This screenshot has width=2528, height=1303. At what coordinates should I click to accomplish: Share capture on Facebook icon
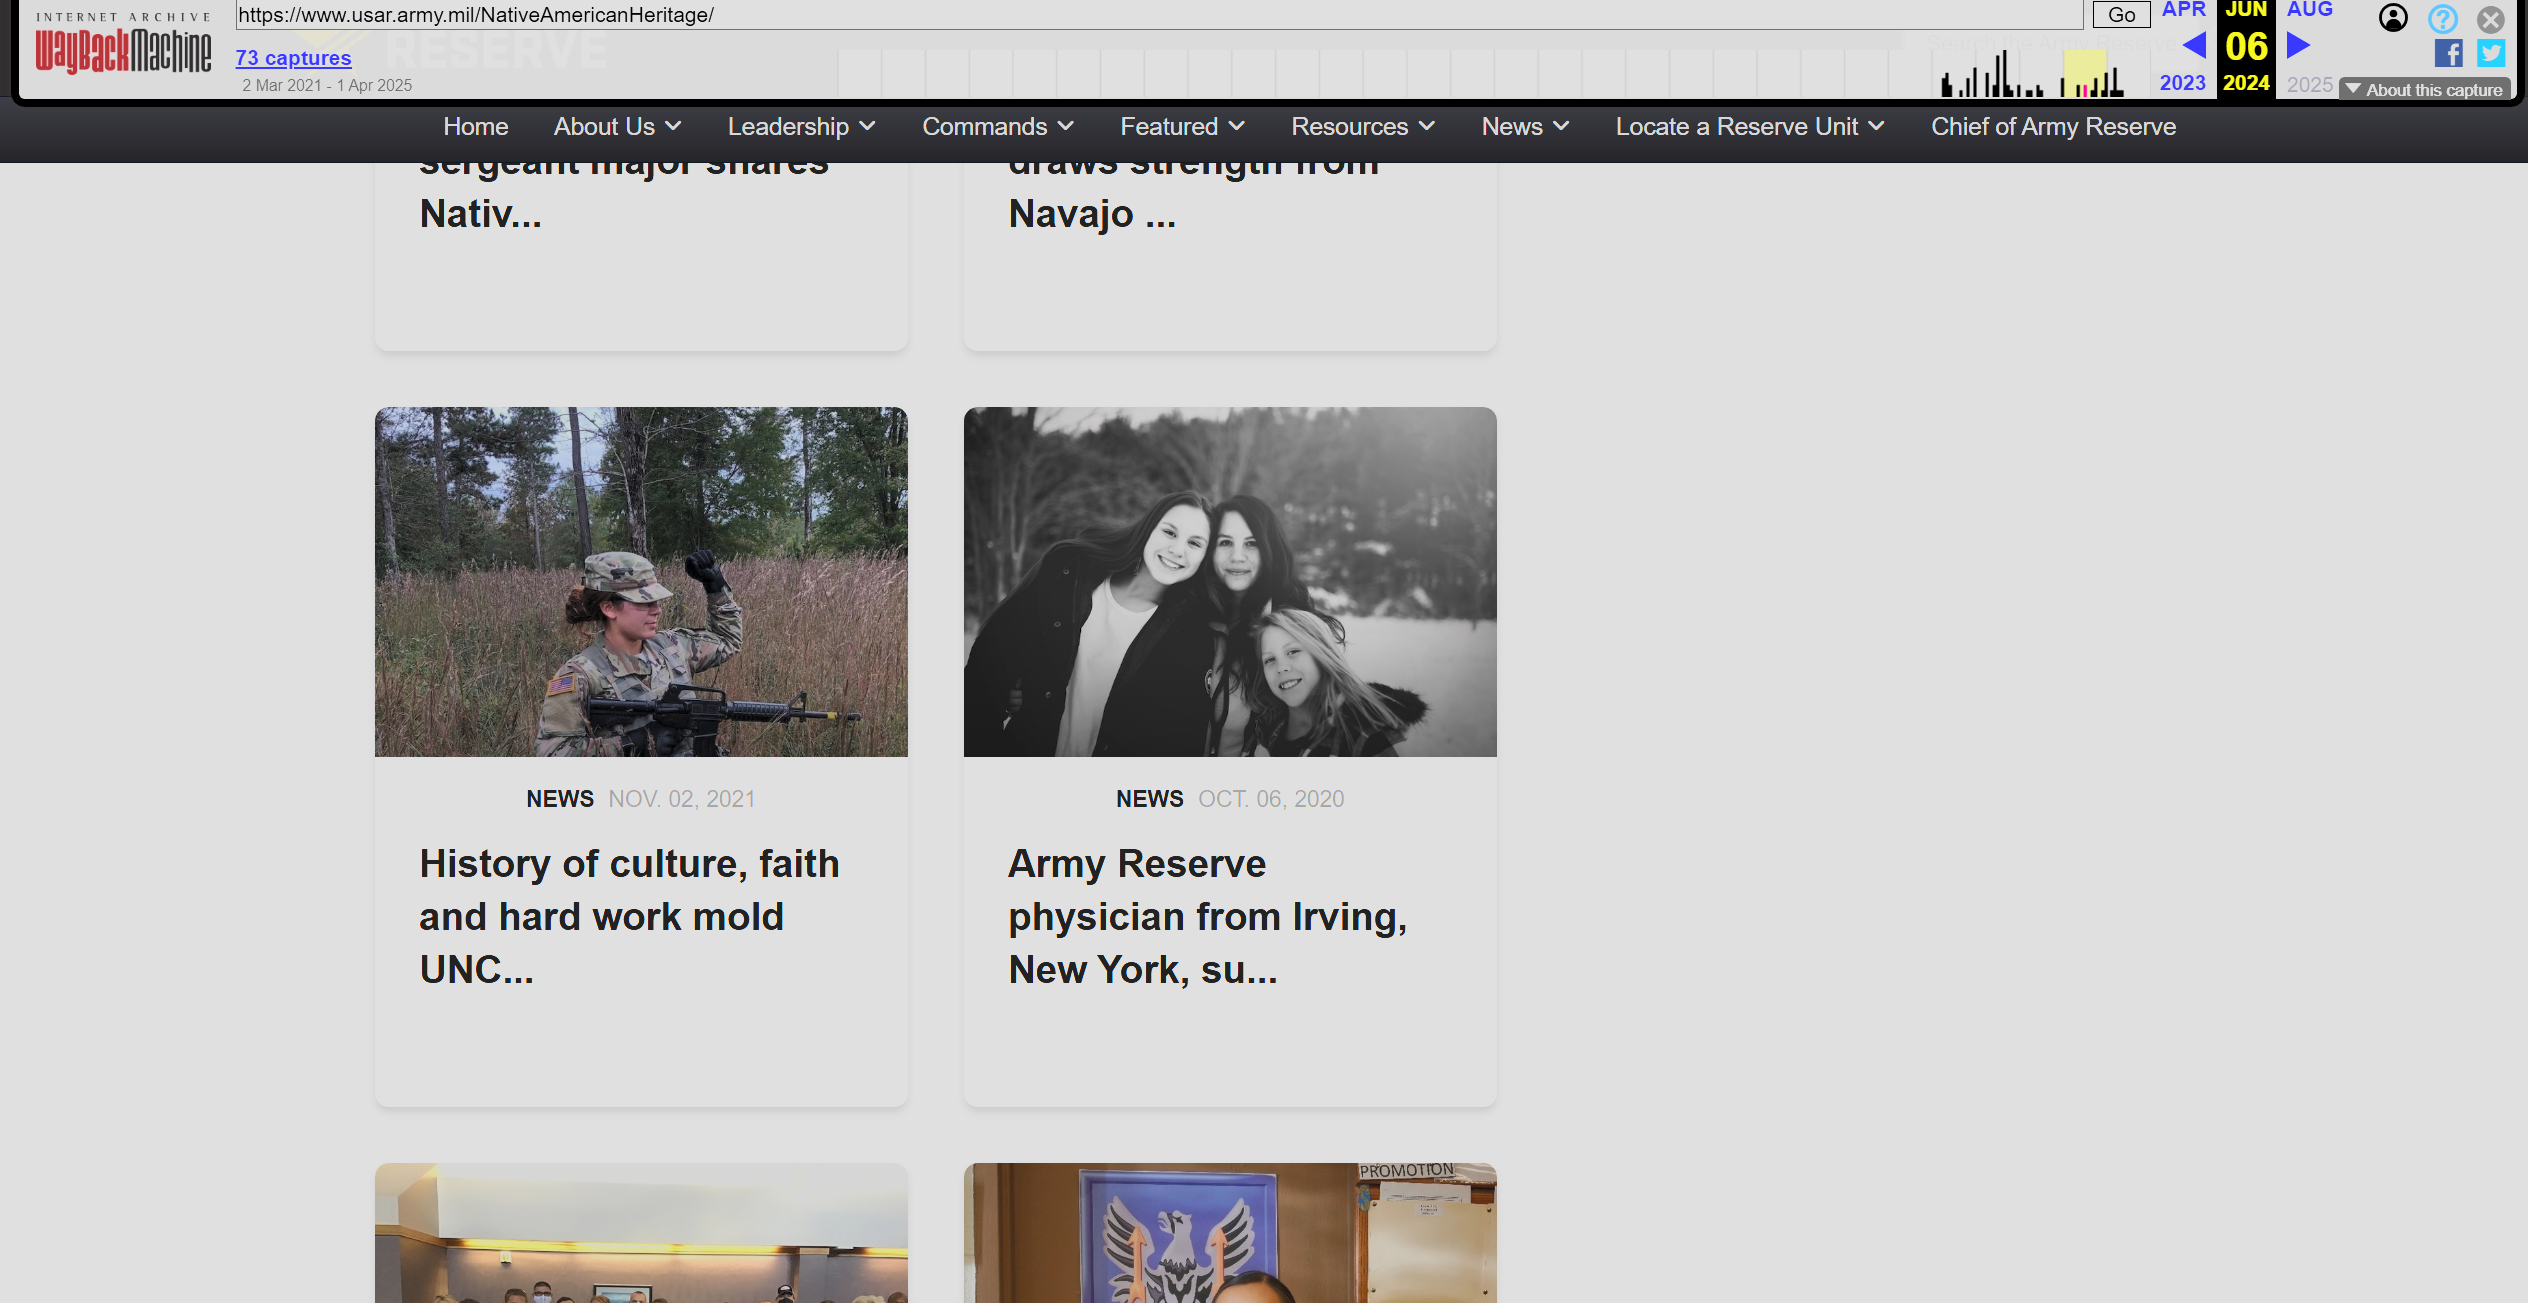2448,53
